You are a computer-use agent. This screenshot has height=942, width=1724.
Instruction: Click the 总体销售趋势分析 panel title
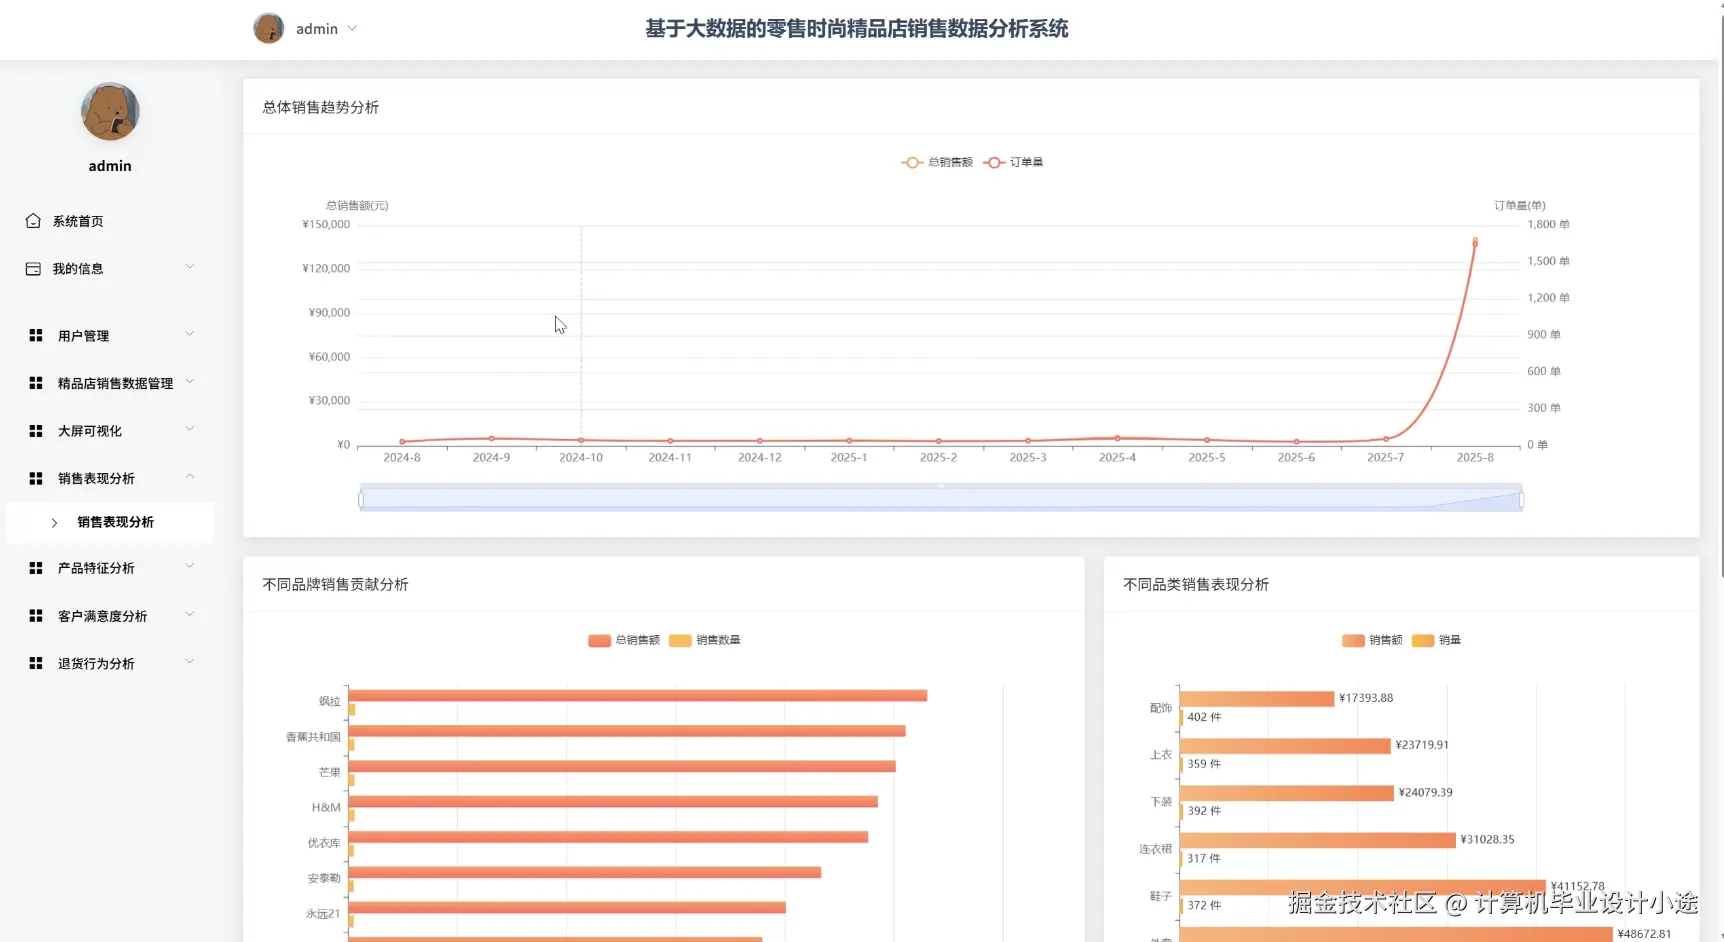pos(321,107)
